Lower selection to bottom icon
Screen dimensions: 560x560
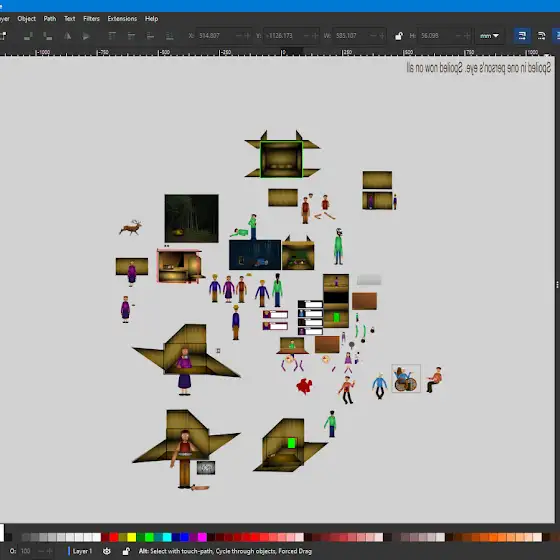(170, 36)
